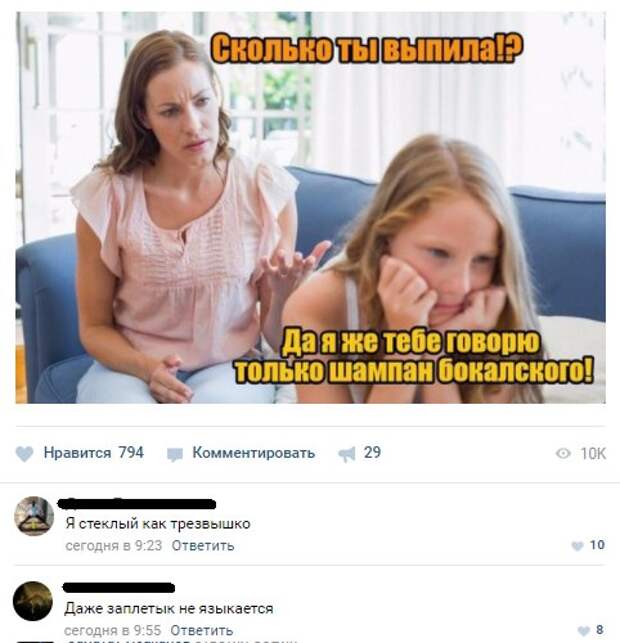
Task: Open first commenter's avatar profile
Action: pyautogui.click(x=34, y=516)
